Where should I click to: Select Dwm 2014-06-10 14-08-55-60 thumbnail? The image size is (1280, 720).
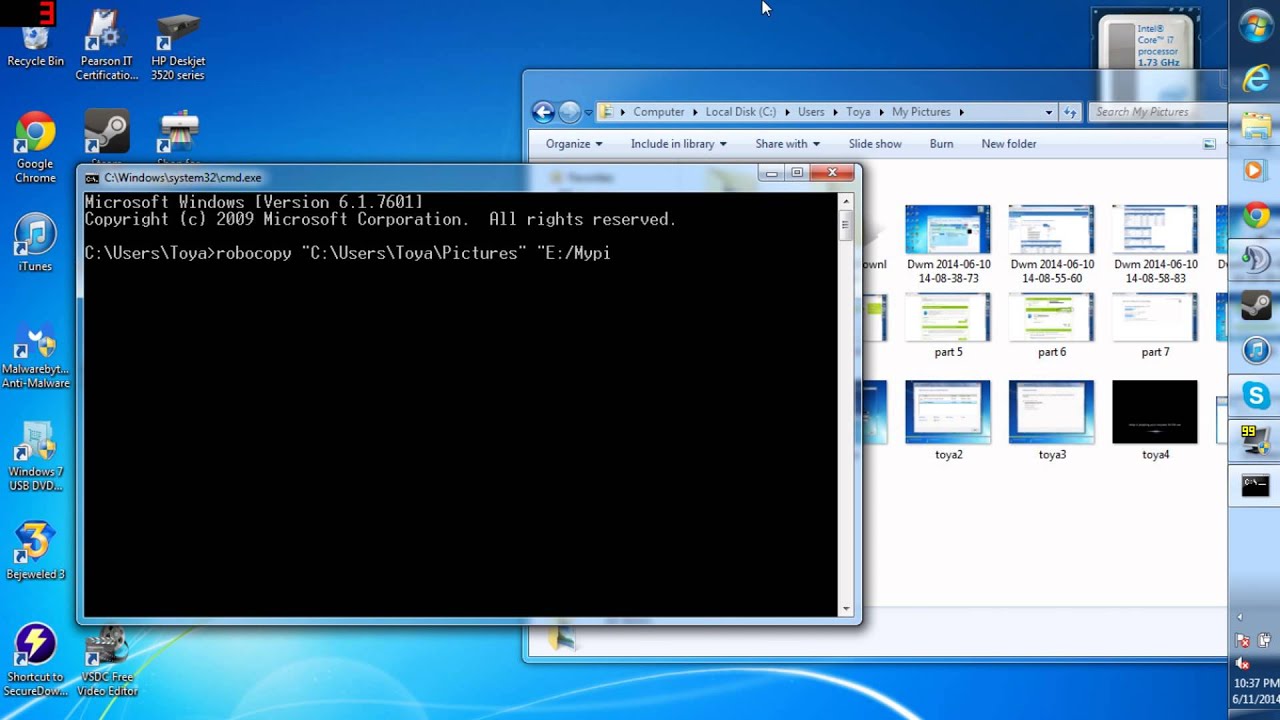pos(1052,244)
